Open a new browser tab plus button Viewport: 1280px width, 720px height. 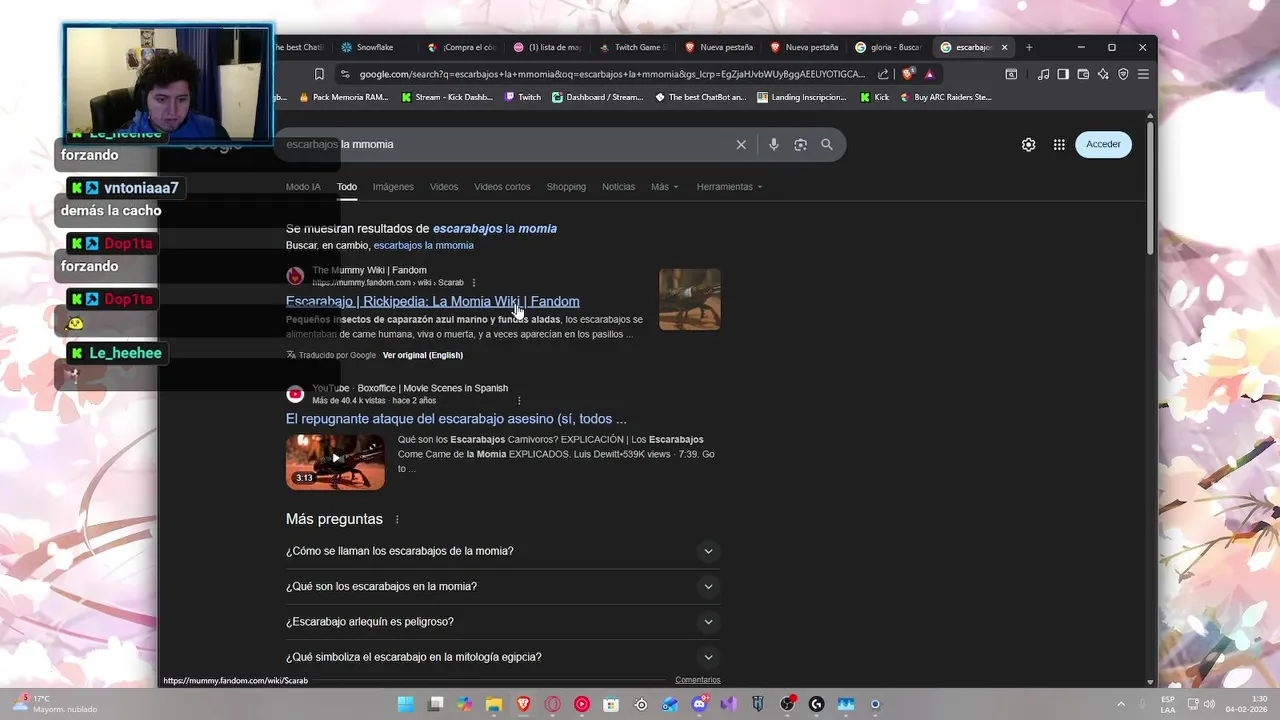[x=1029, y=47]
